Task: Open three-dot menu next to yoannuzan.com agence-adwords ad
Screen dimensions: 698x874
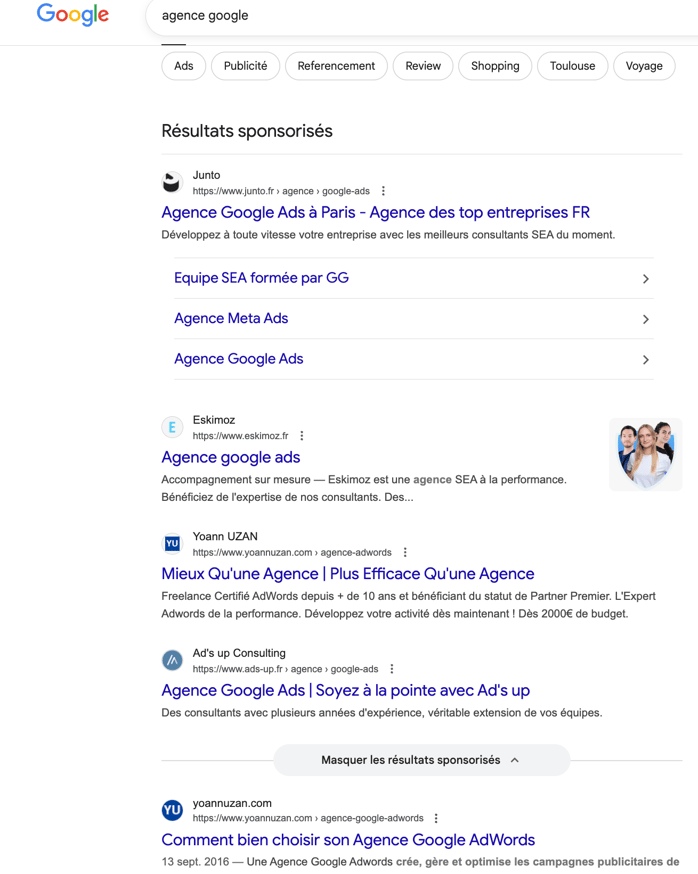Action: 405,552
